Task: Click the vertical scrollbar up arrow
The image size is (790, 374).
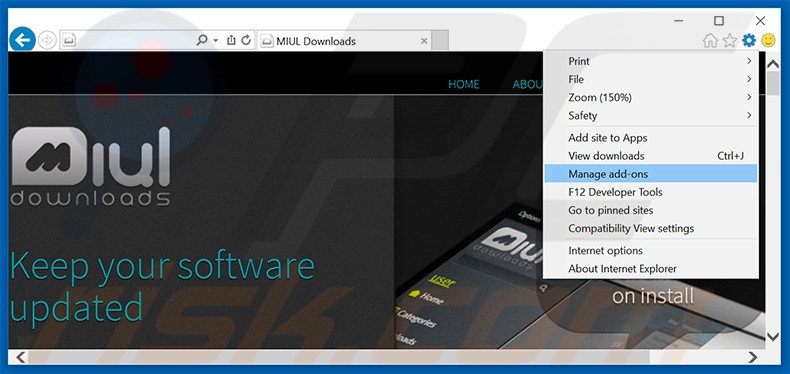Action: 772,64
